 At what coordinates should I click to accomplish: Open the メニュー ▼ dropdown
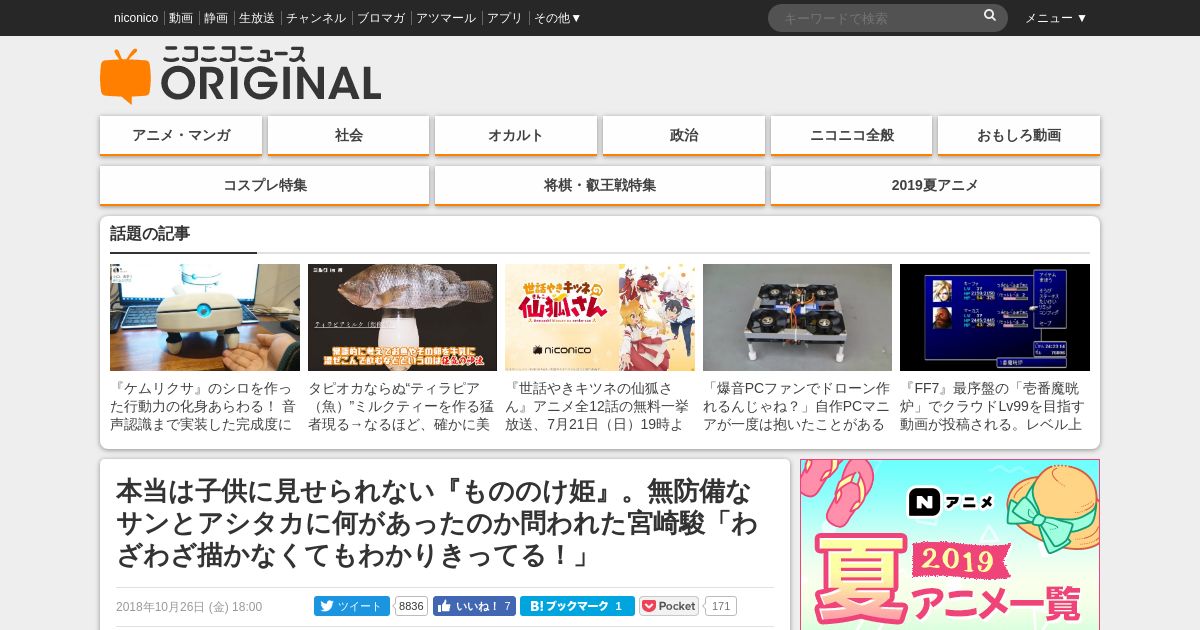(x=1056, y=18)
